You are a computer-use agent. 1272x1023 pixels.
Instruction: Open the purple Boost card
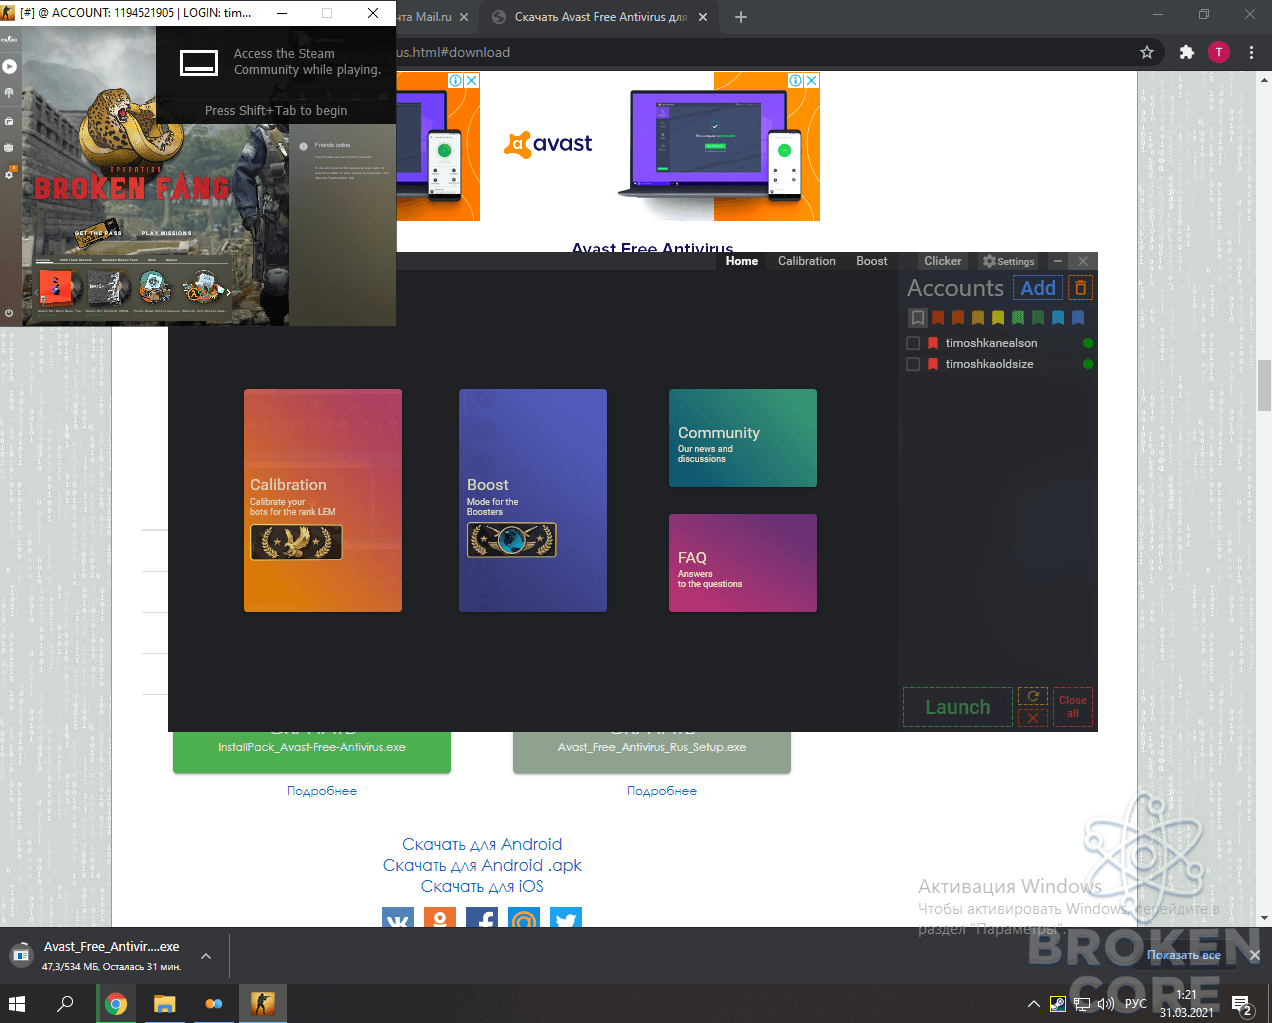click(533, 500)
